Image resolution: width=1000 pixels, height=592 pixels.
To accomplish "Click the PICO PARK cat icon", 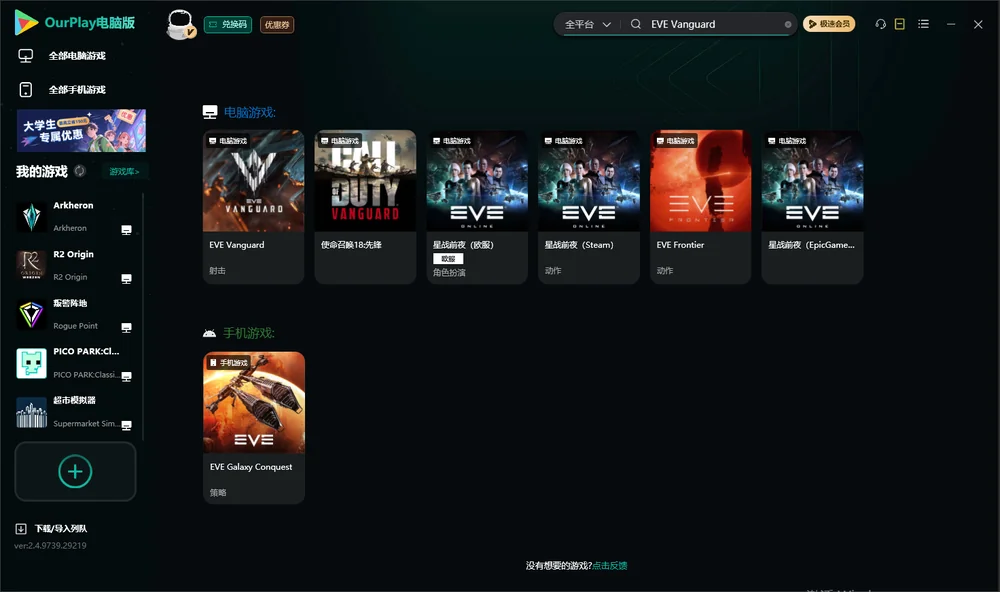I will (x=31, y=364).
